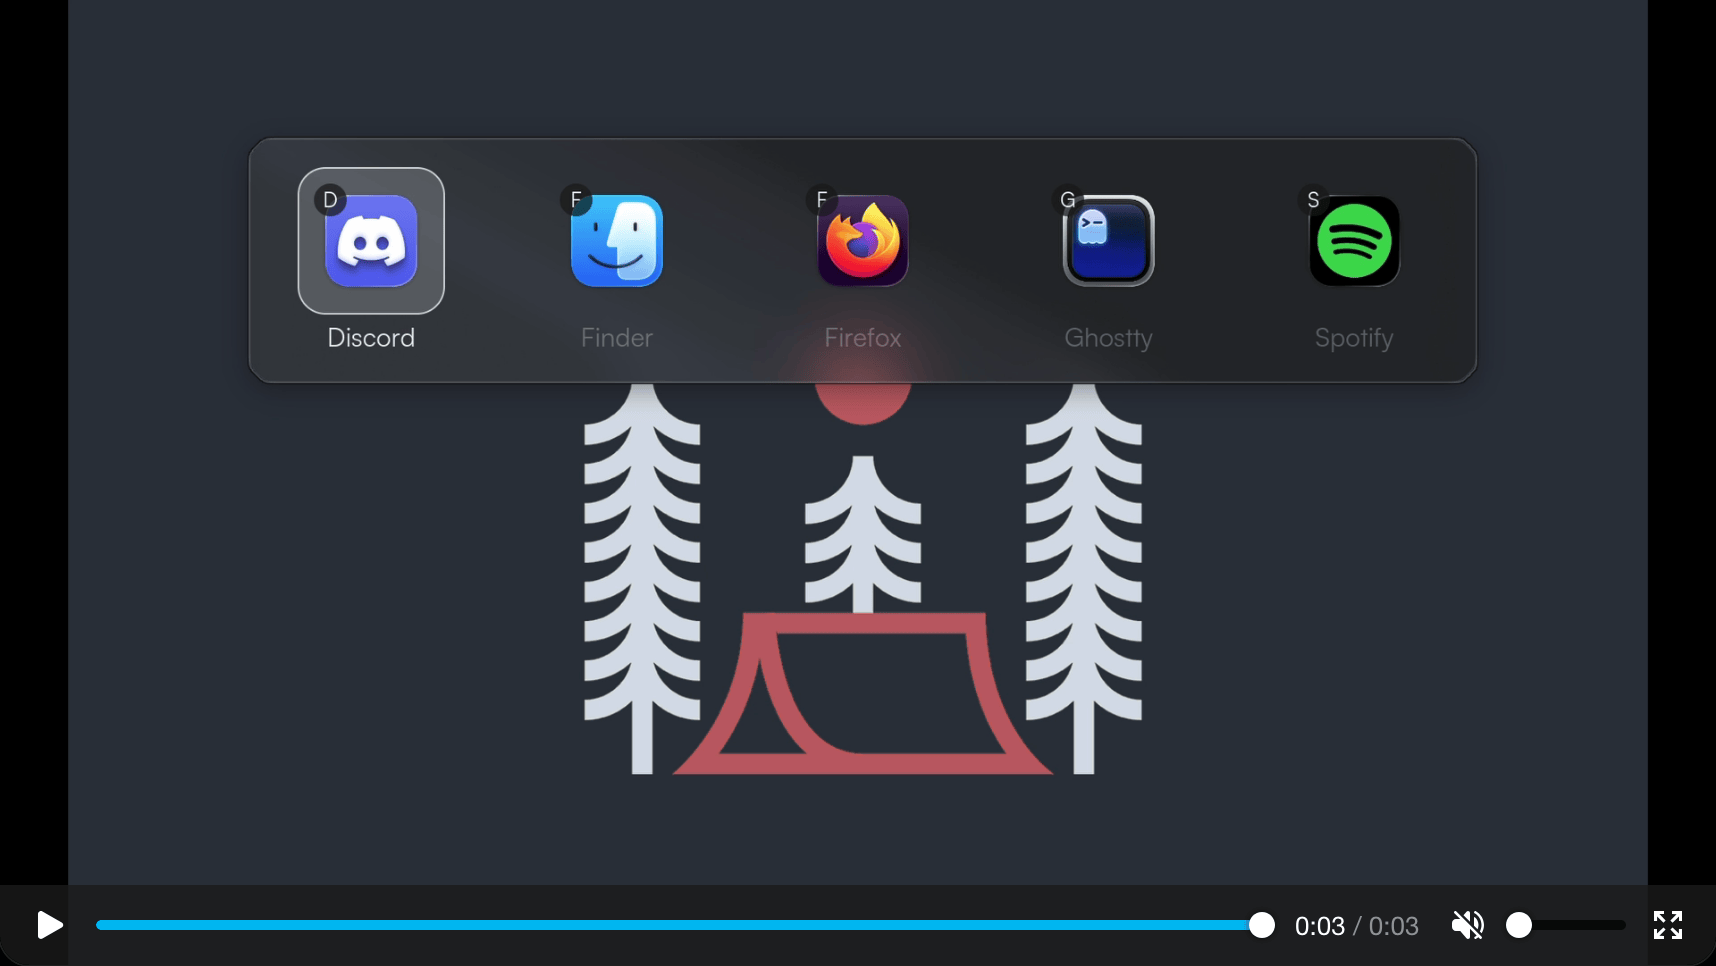Click the Spotify label text
The height and width of the screenshot is (966, 1716).
(x=1354, y=339)
